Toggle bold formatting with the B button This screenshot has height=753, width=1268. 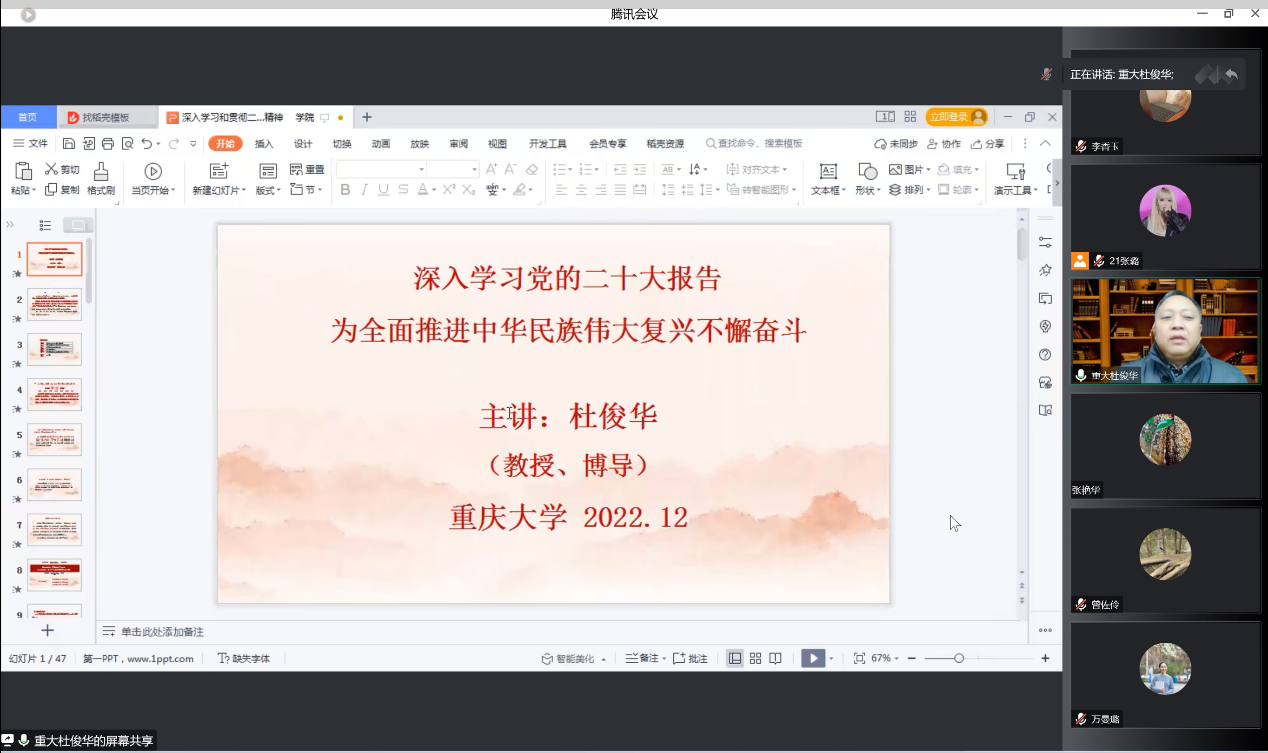pyautogui.click(x=345, y=190)
